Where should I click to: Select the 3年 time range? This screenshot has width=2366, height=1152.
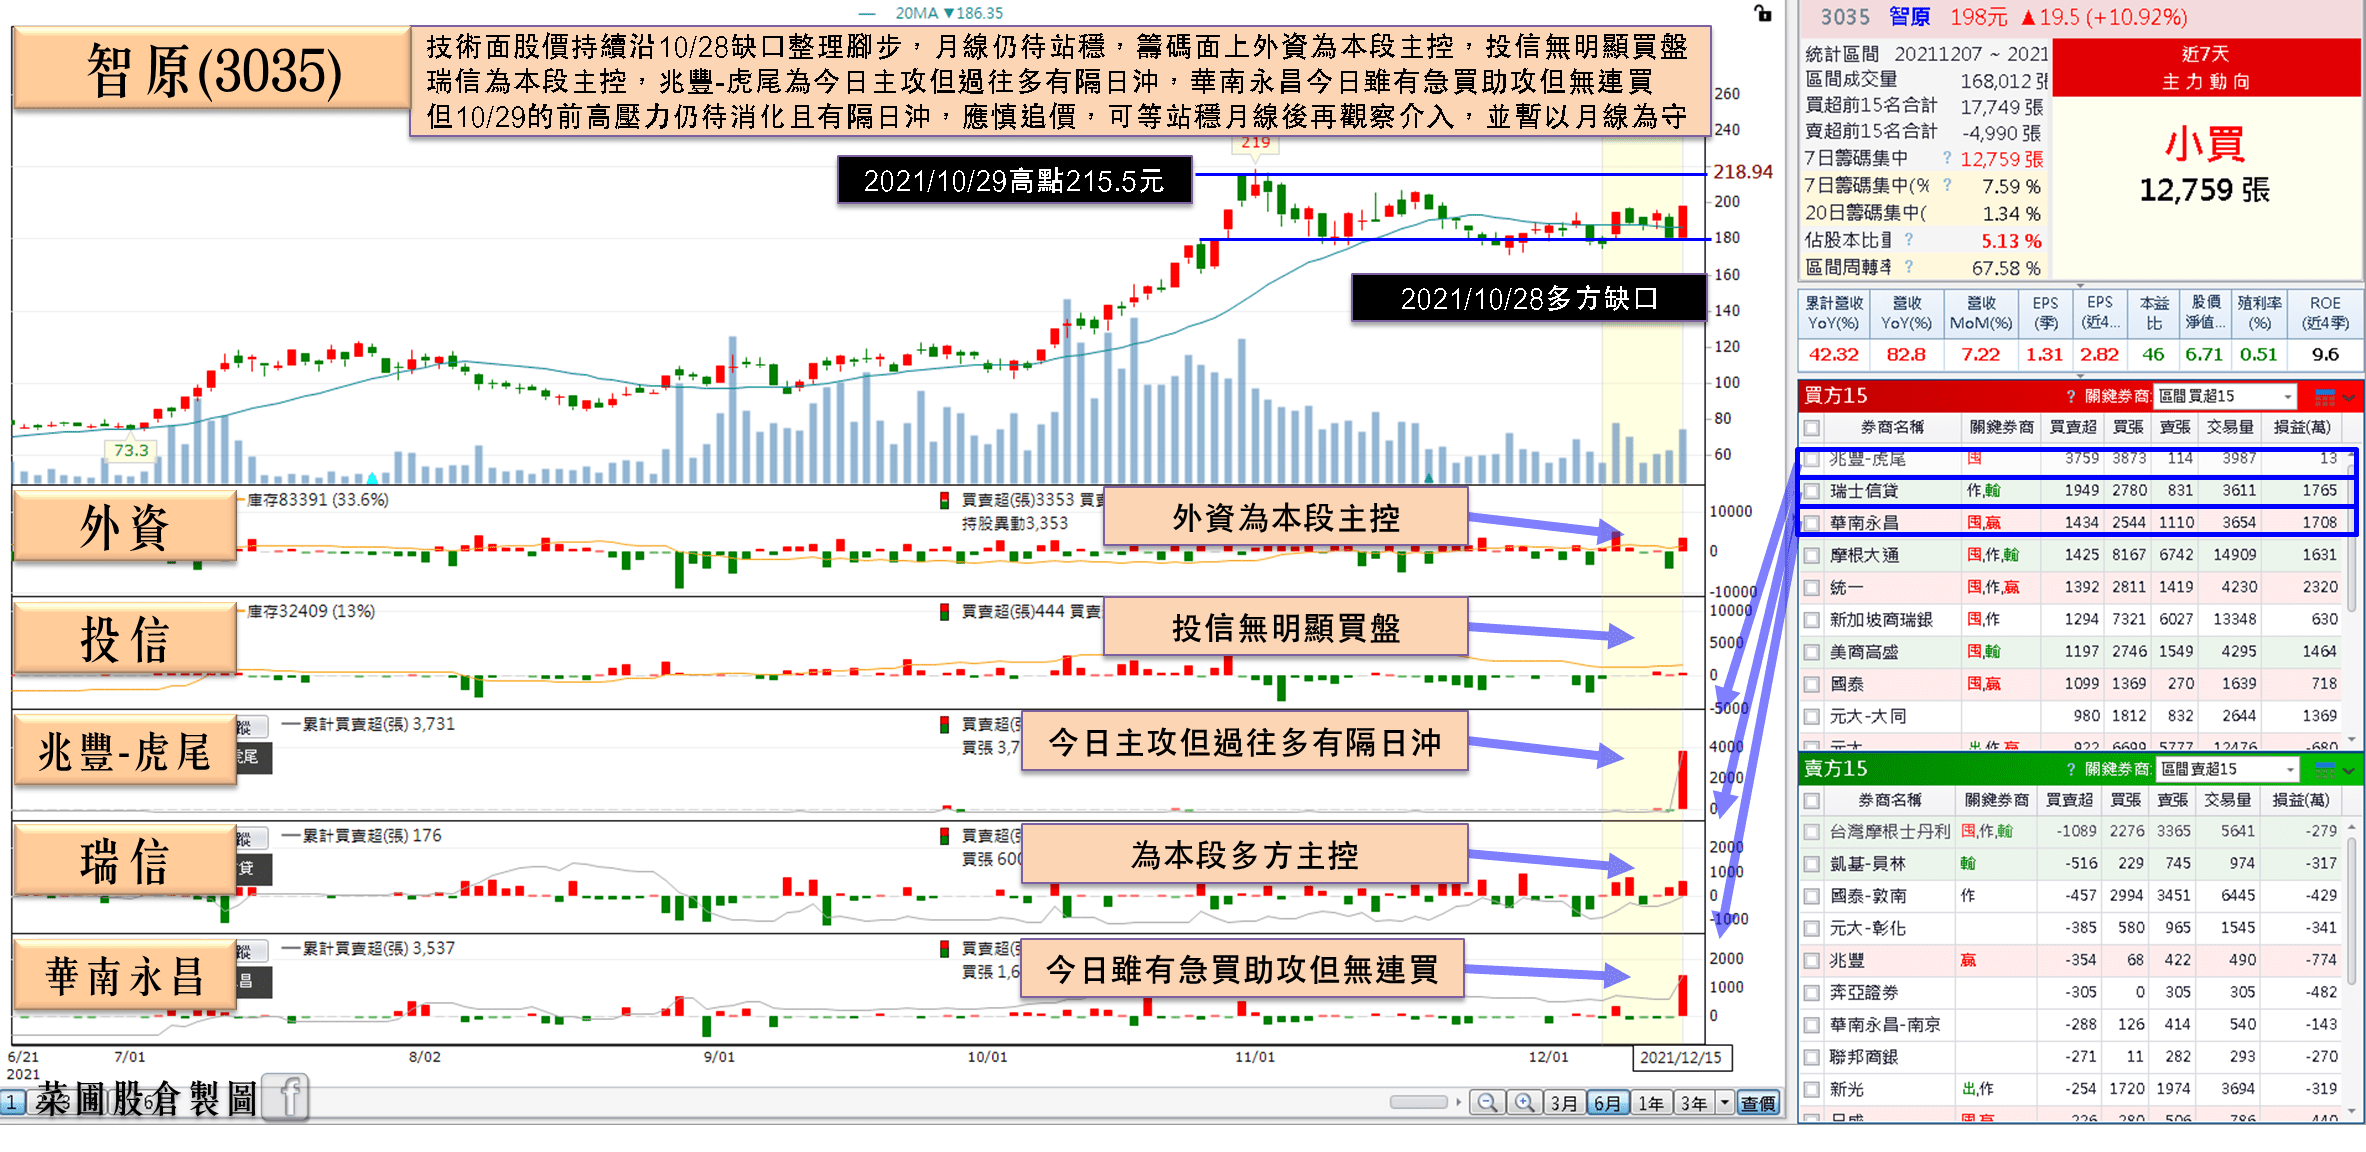click(1694, 1102)
